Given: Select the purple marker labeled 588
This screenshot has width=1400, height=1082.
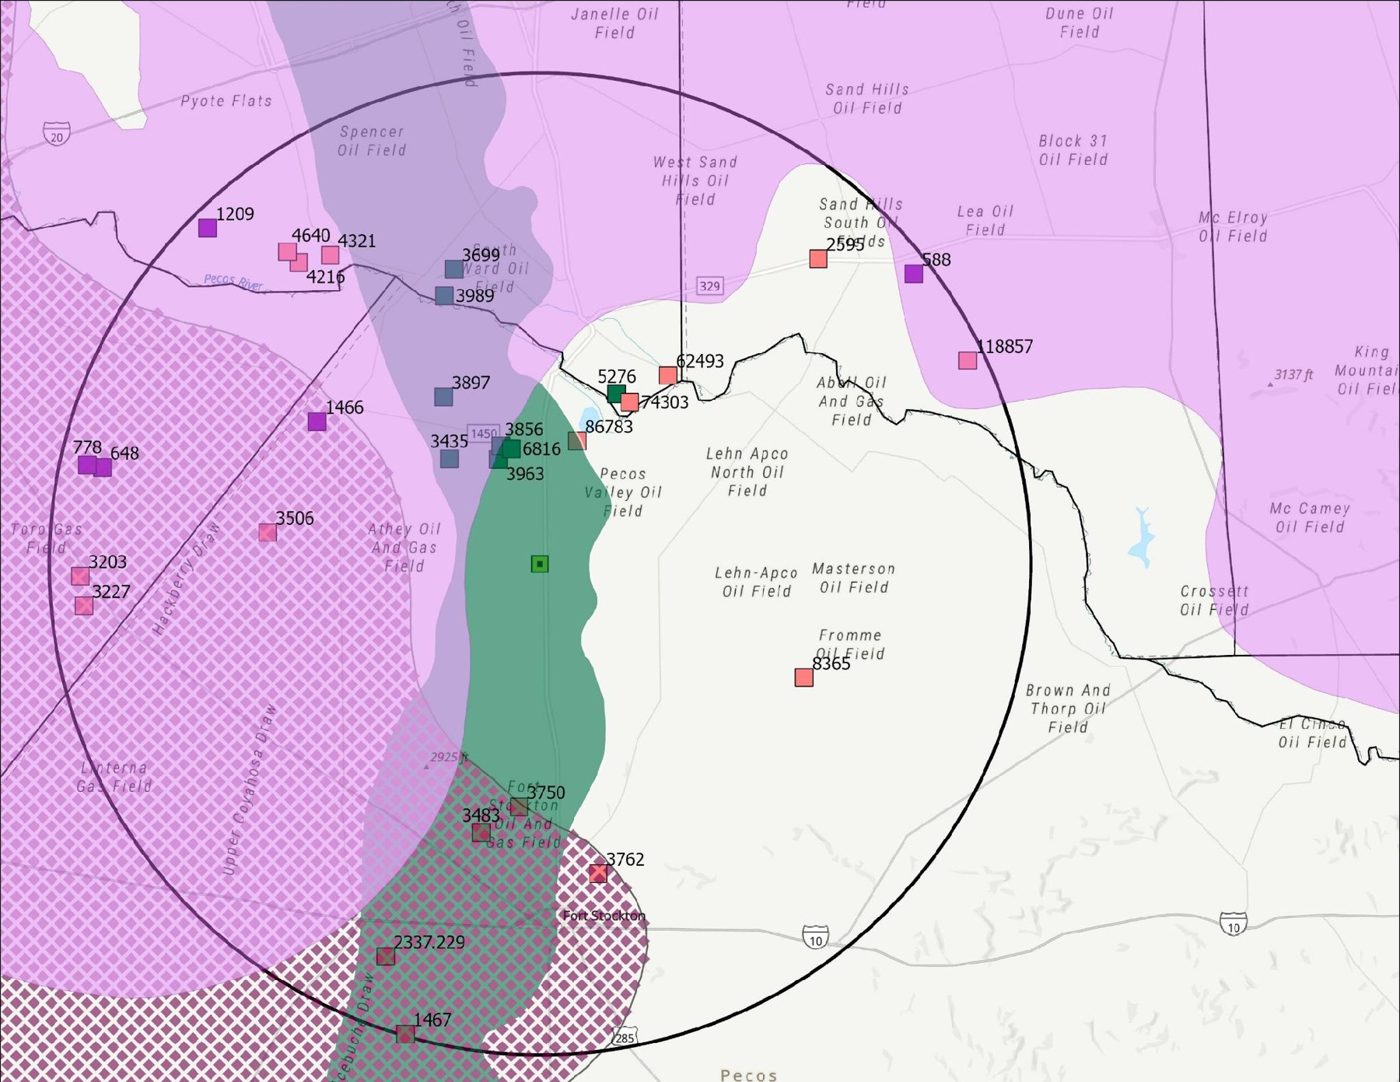Looking at the screenshot, I should tap(913, 274).
